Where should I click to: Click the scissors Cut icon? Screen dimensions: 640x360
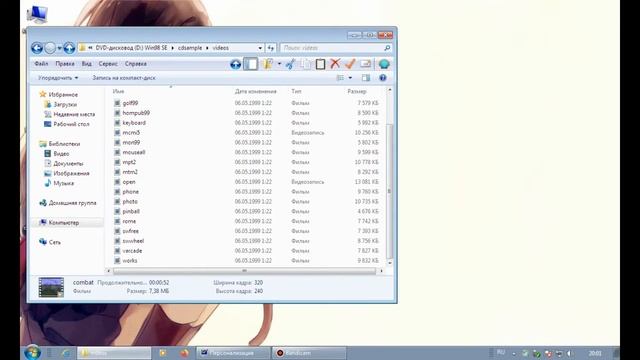pyautogui.click(x=291, y=64)
